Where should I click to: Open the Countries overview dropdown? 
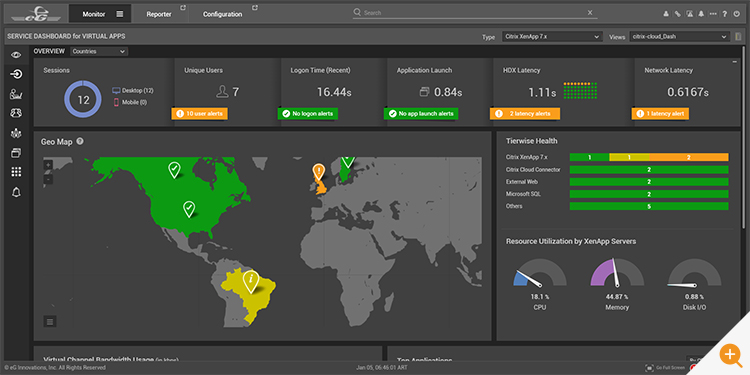[x=99, y=51]
